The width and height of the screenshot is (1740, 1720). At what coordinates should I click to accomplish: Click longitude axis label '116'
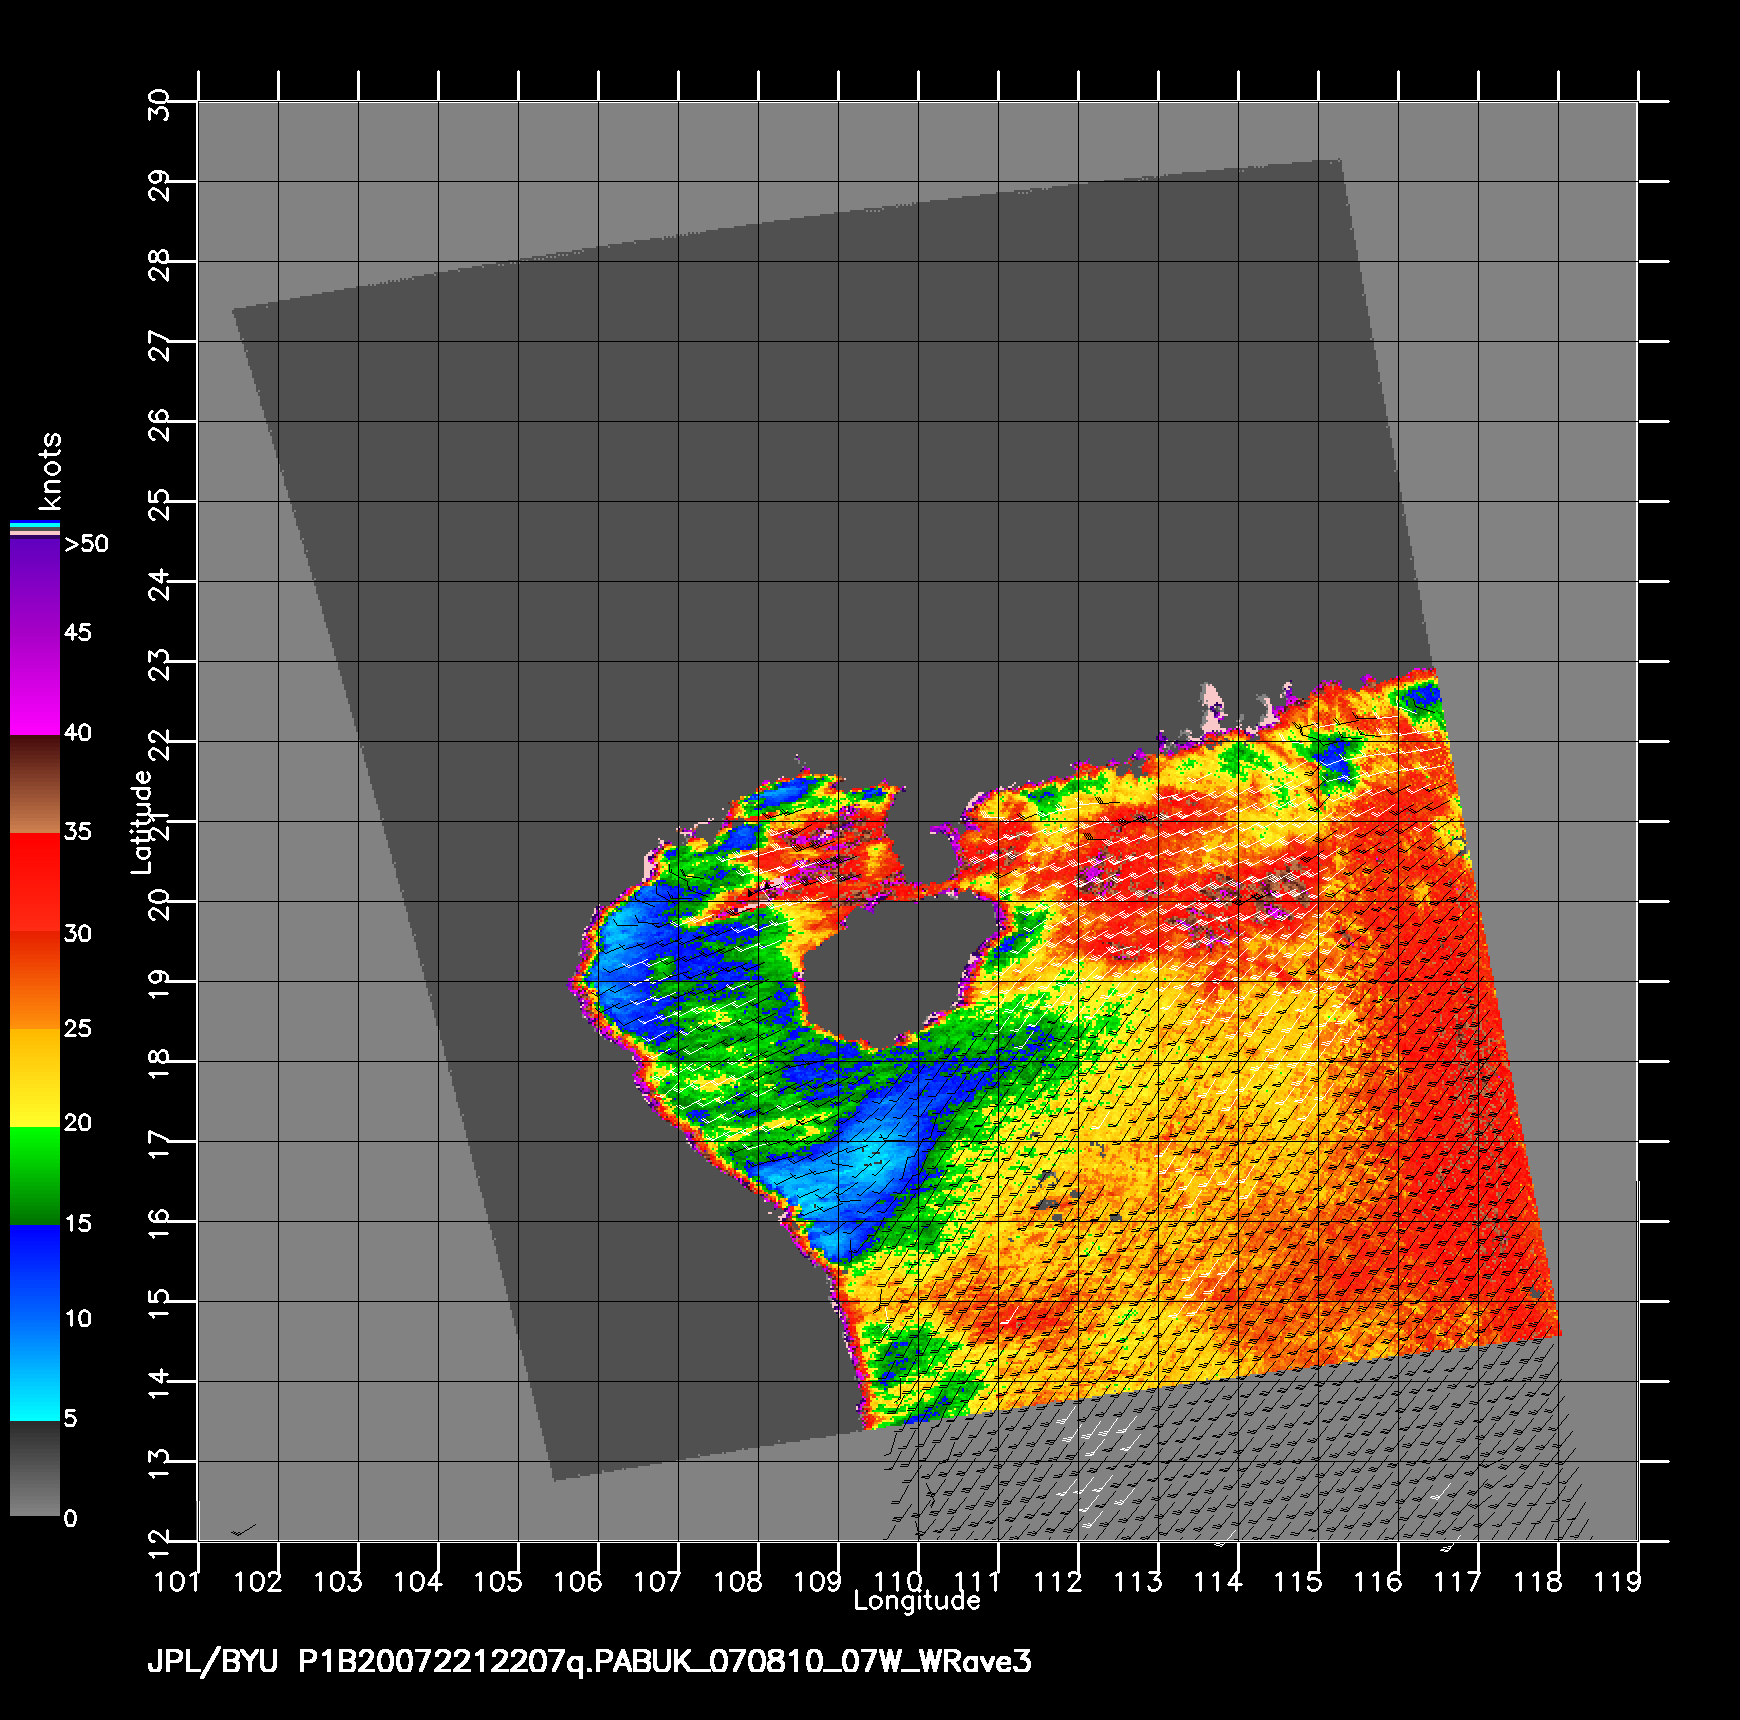click(x=1378, y=1582)
